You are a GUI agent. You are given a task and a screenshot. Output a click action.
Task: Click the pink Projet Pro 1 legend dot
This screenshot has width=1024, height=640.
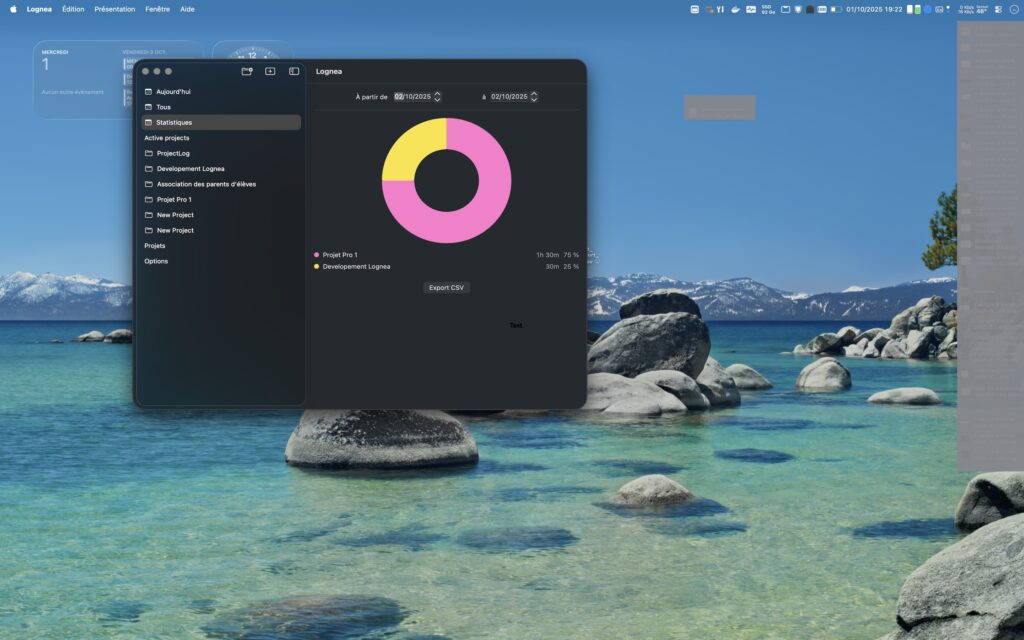(x=317, y=255)
